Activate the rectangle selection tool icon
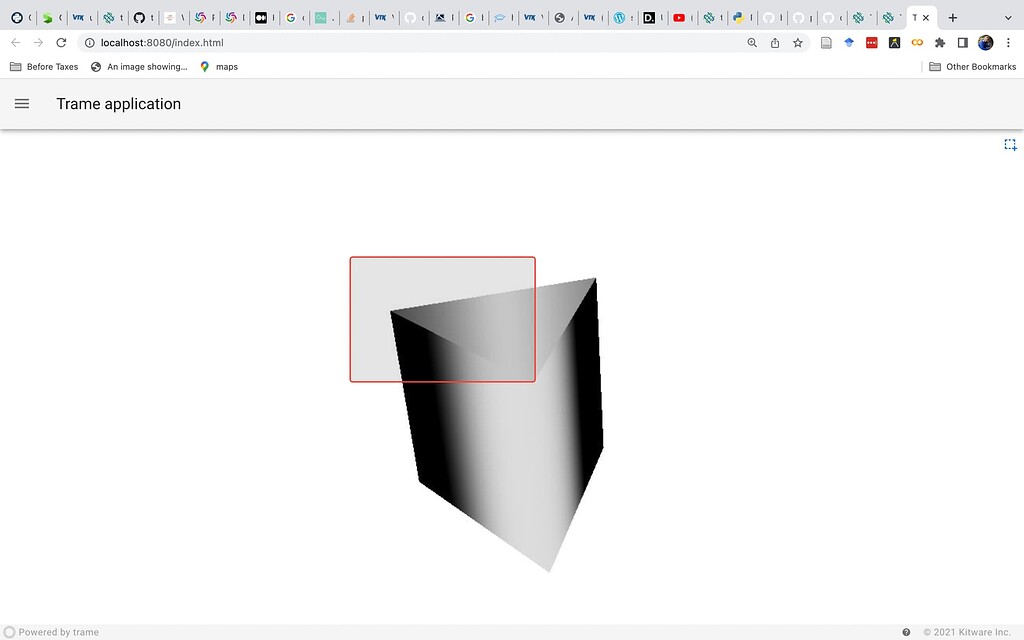The width and height of the screenshot is (1024, 640). point(1010,145)
